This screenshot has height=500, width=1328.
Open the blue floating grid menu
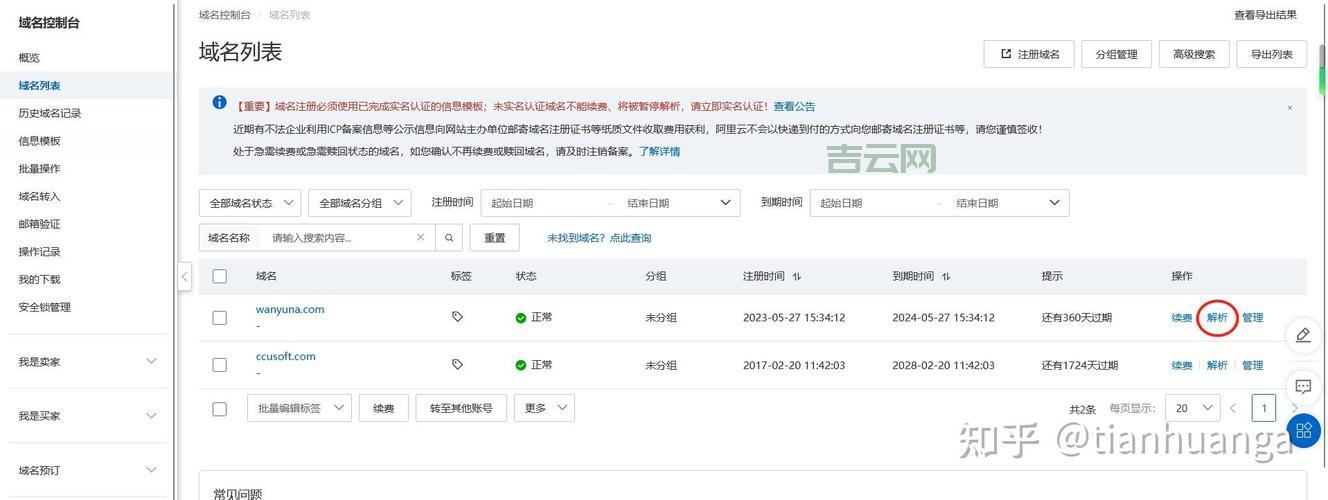[x=1303, y=431]
